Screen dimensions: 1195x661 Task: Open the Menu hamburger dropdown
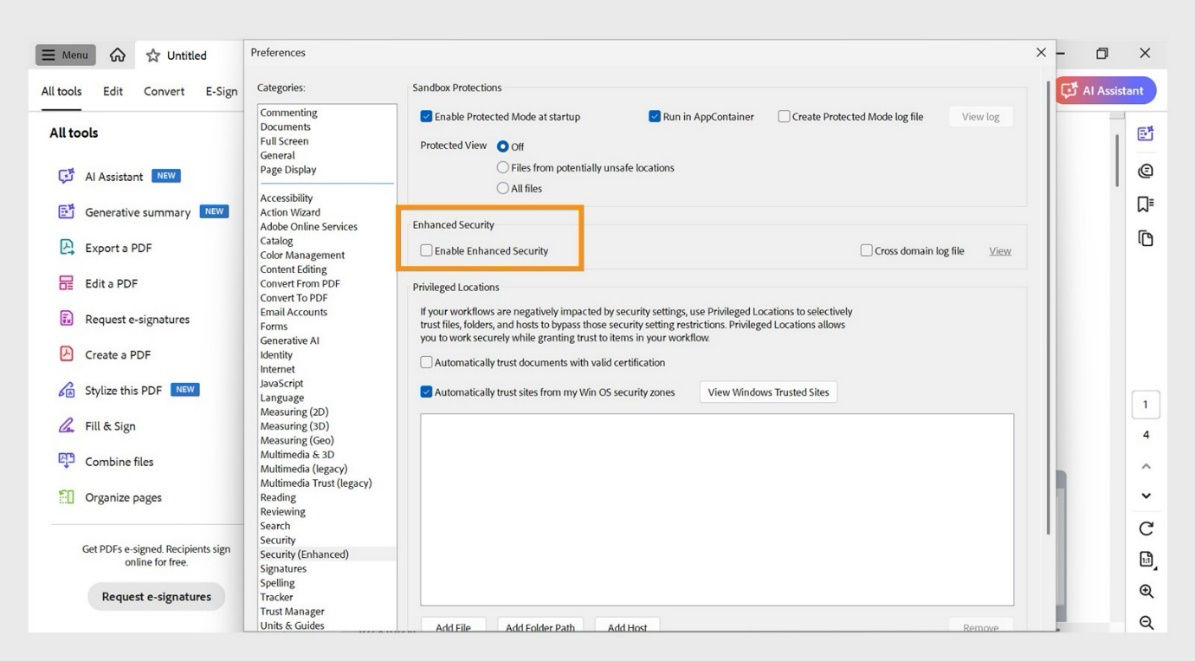pyautogui.click(x=64, y=55)
